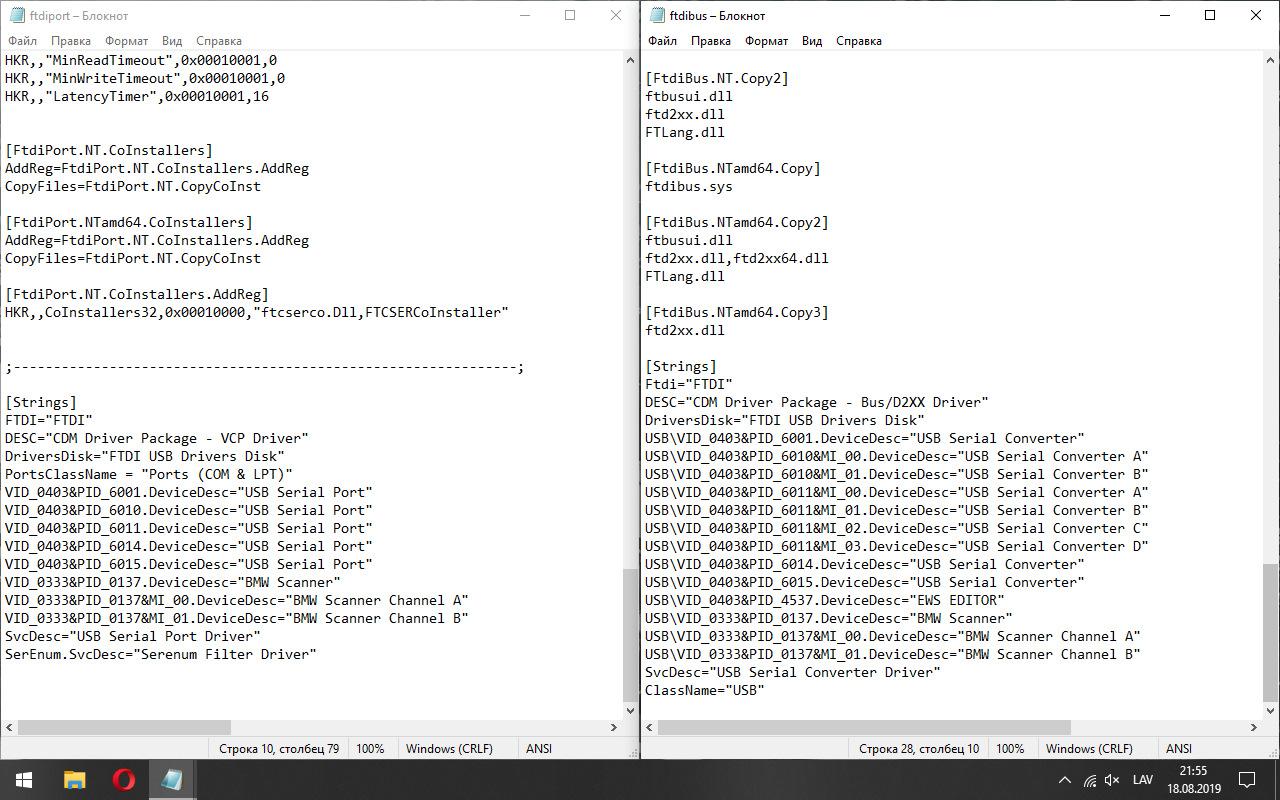The height and width of the screenshot is (800, 1280).
Task: Open File Explorer from the taskbar
Action: 75,779
